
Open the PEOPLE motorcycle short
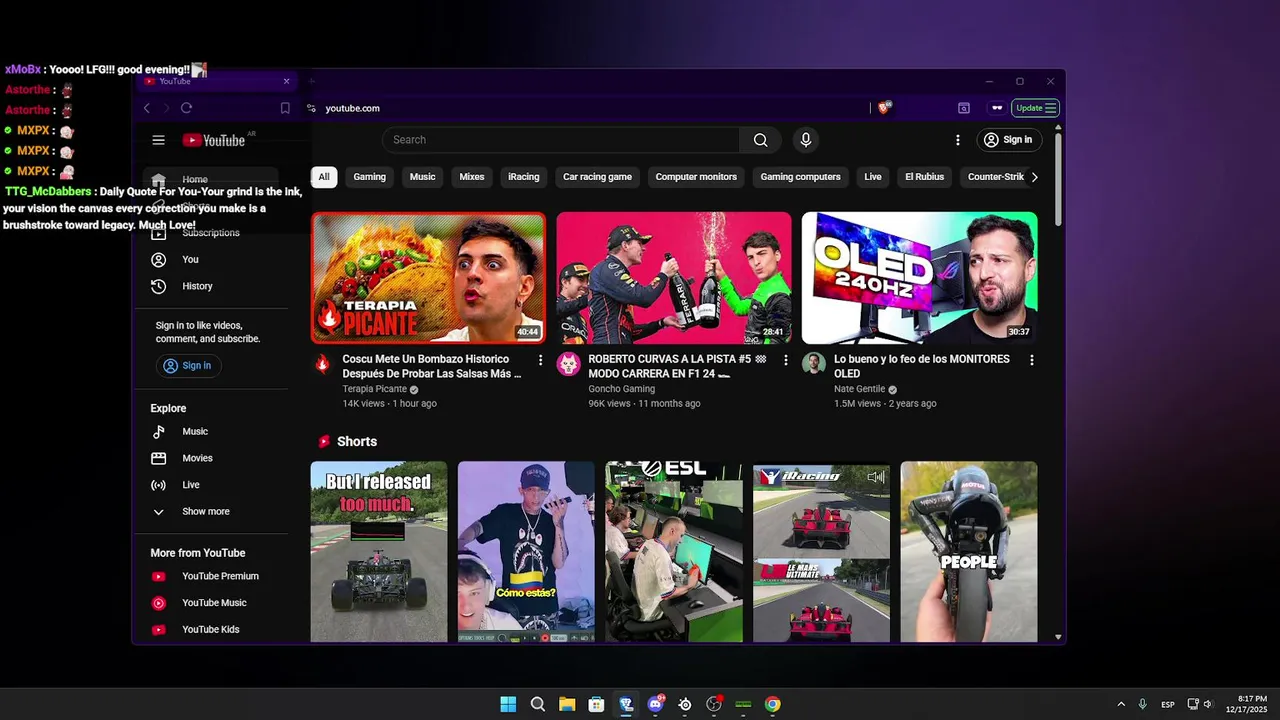pos(969,551)
